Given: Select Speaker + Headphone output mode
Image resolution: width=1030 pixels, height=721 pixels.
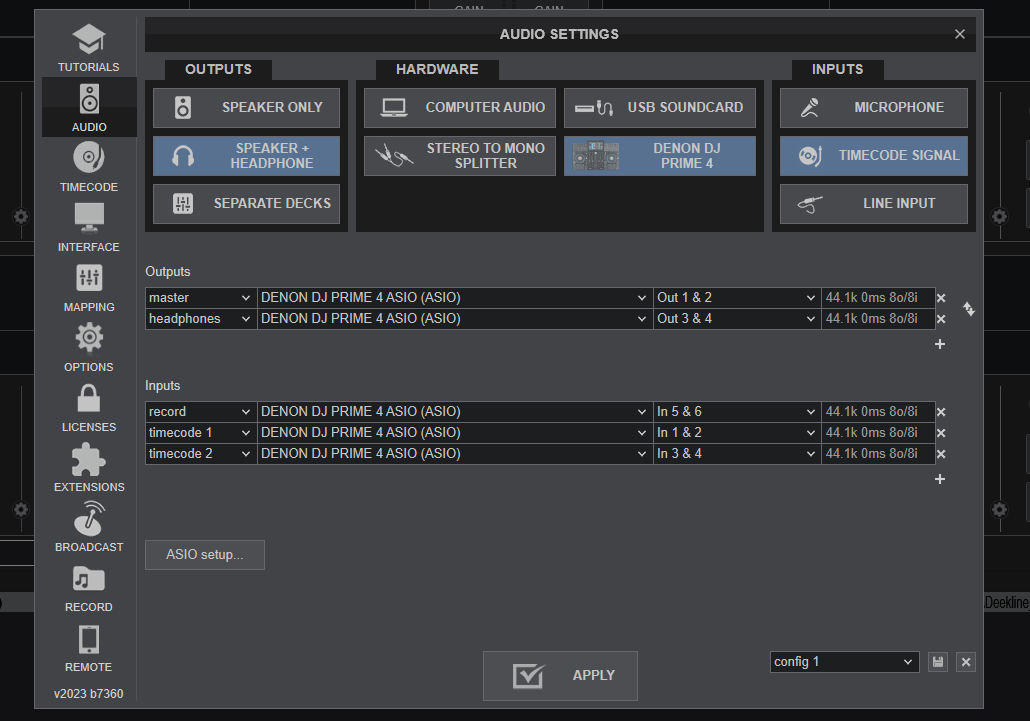Looking at the screenshot, I should 246,156.
